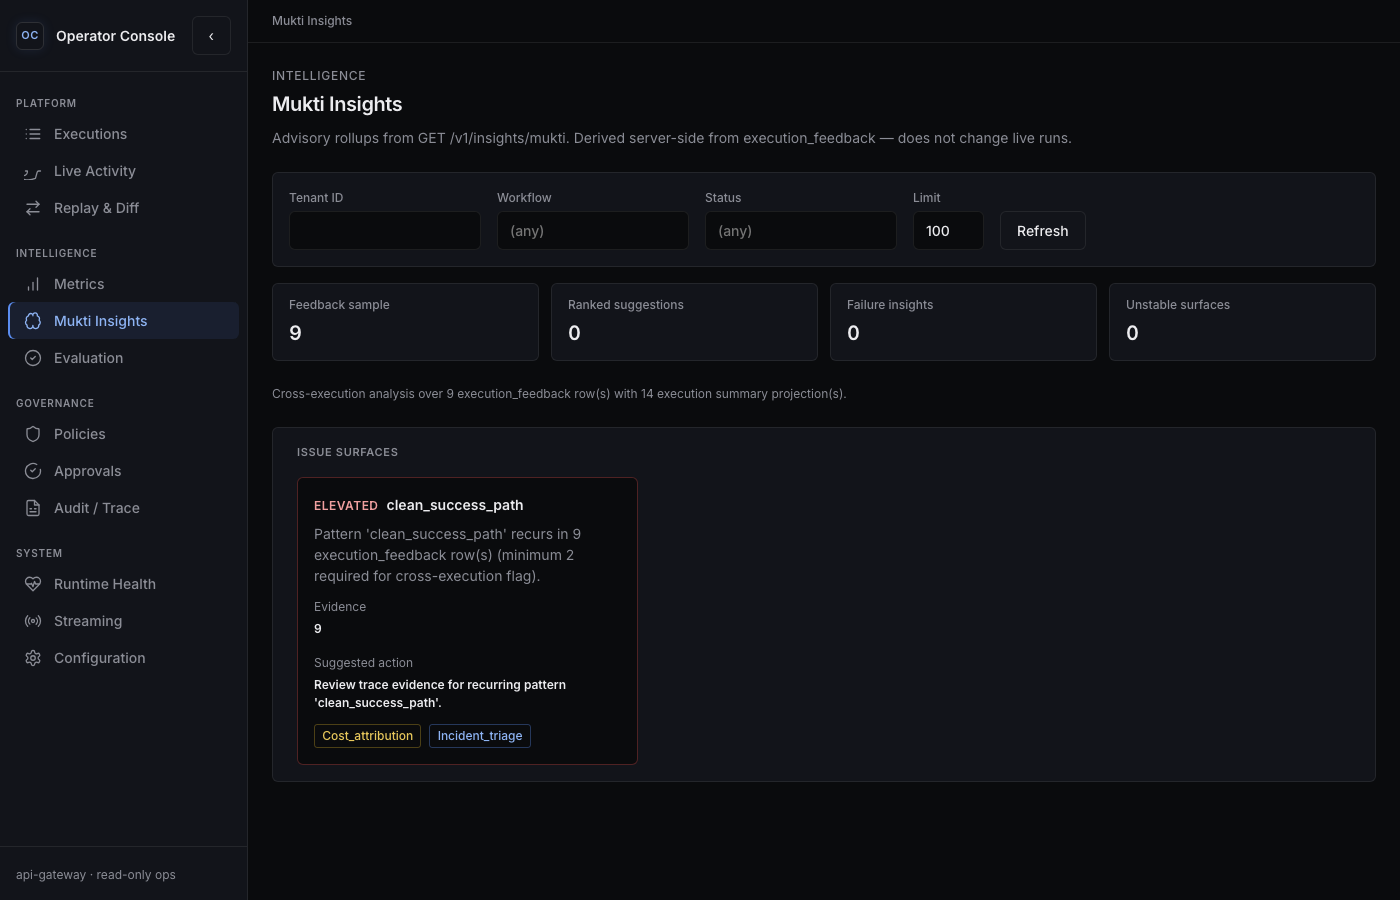Open Configuration settings
This screenshot has height=900, width=1400.
(124, 658)
